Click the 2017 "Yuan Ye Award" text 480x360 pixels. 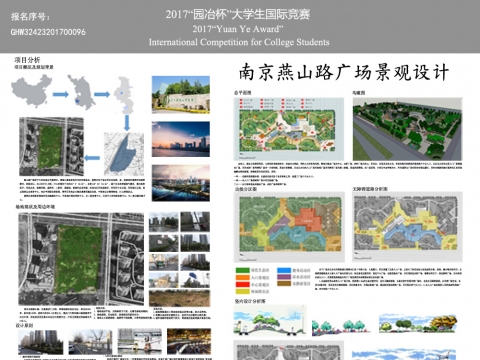pyautogui.click(x=238, y=29)
